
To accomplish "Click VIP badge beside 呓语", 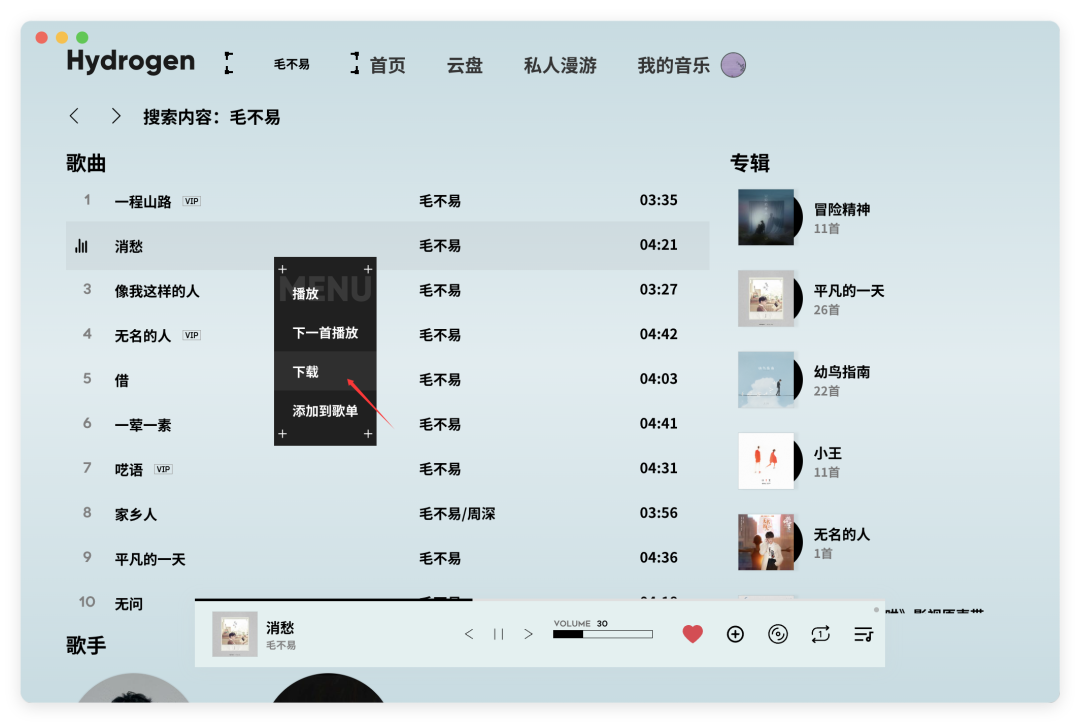I will 163,470.
